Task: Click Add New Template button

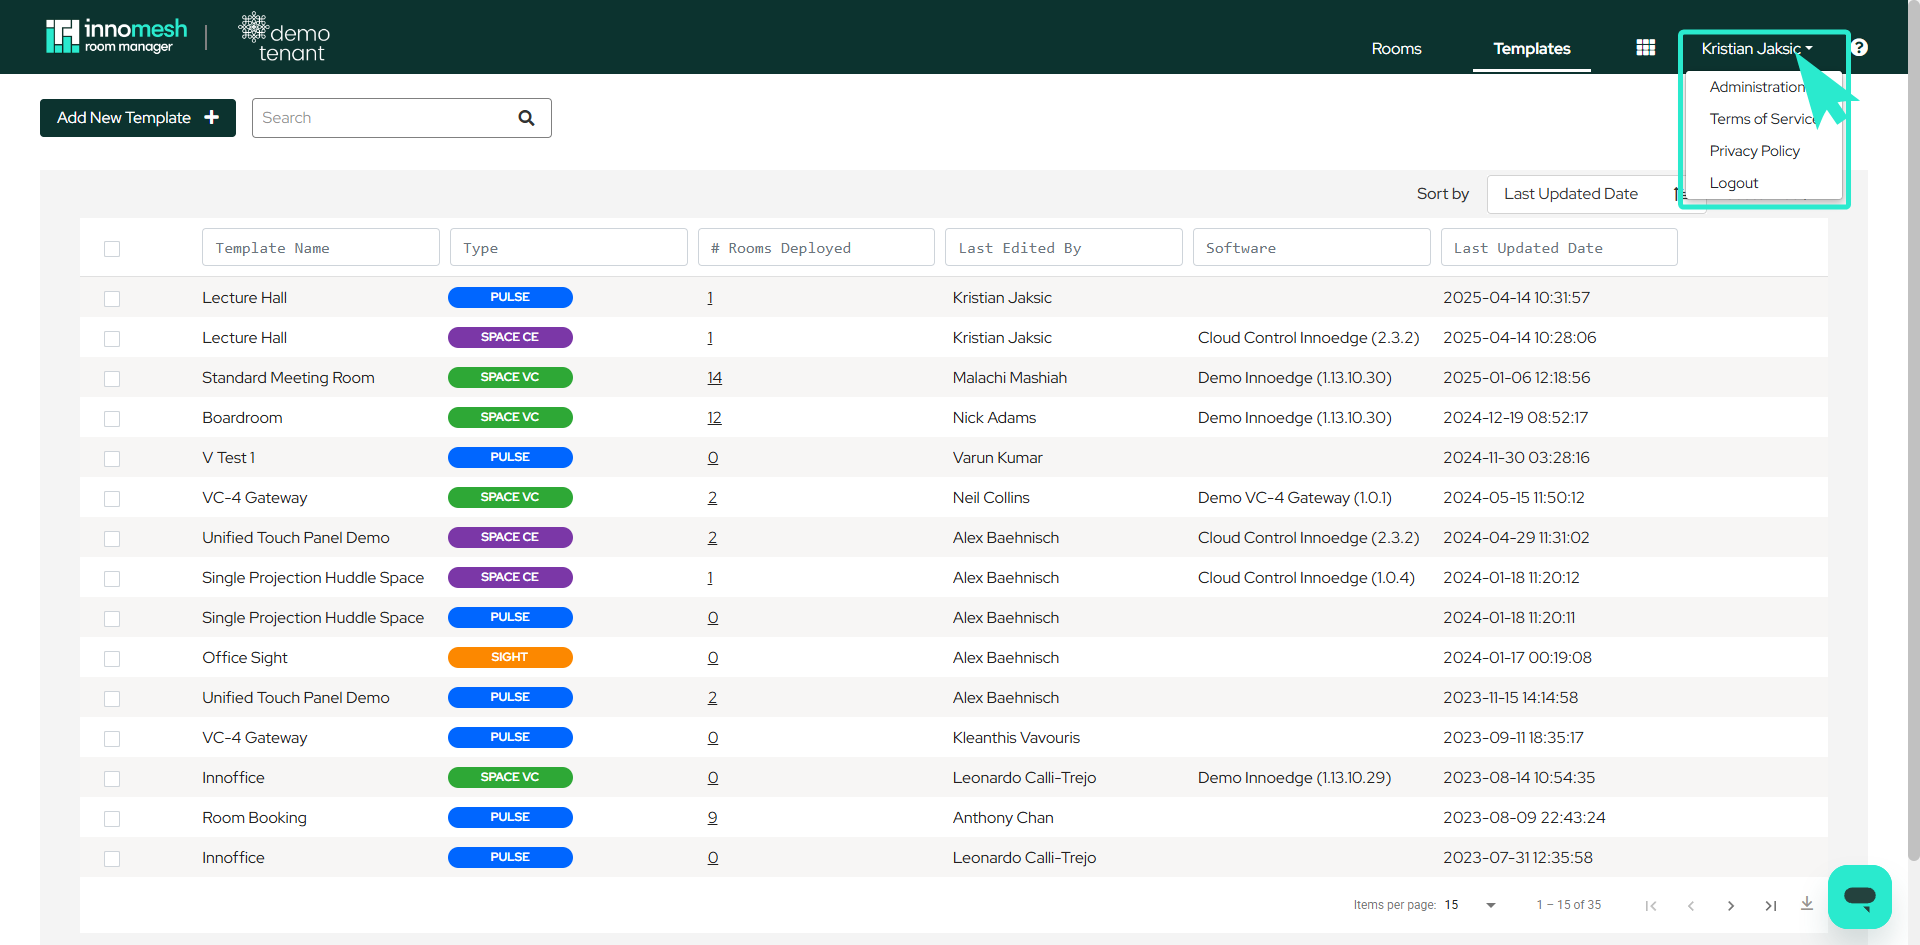Action: tap(138, 118)
